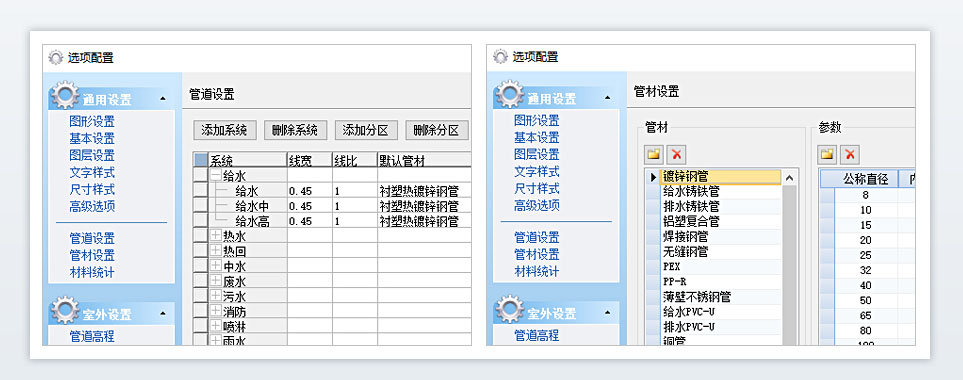Viewport: 963px width, 380px height.
Task: Open 图形设置 in the 管材设置 window sidebar
Action: point(537,120)
